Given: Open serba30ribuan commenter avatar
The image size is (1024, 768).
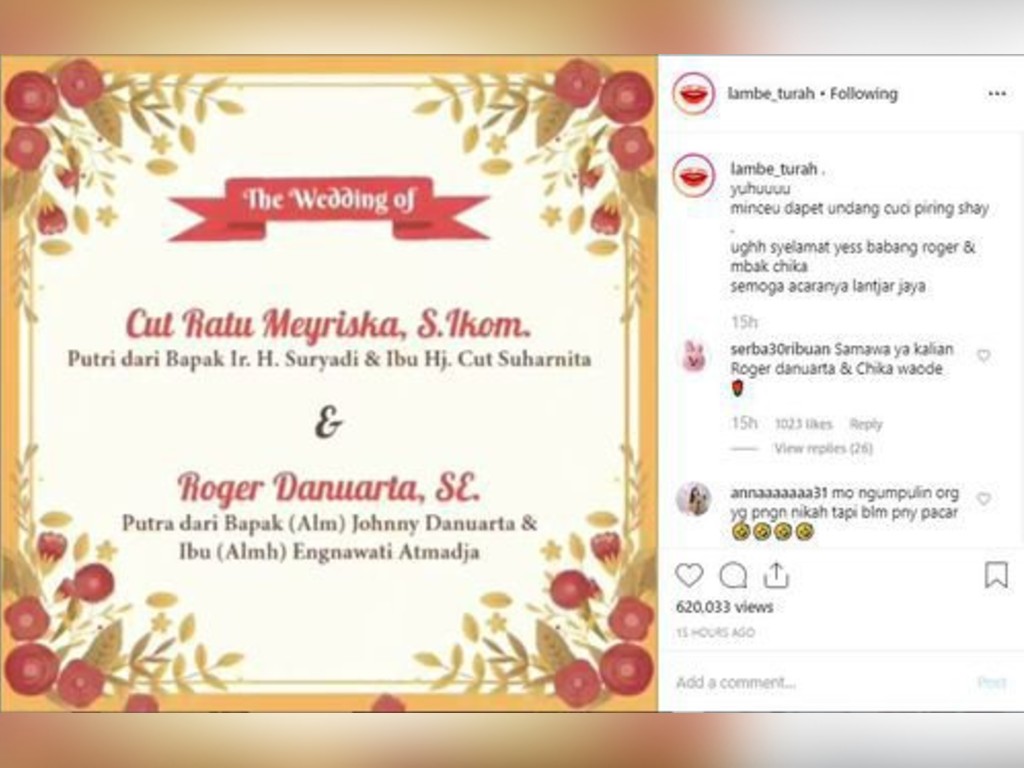Looking at the screenshot, I should pos(694,356).
